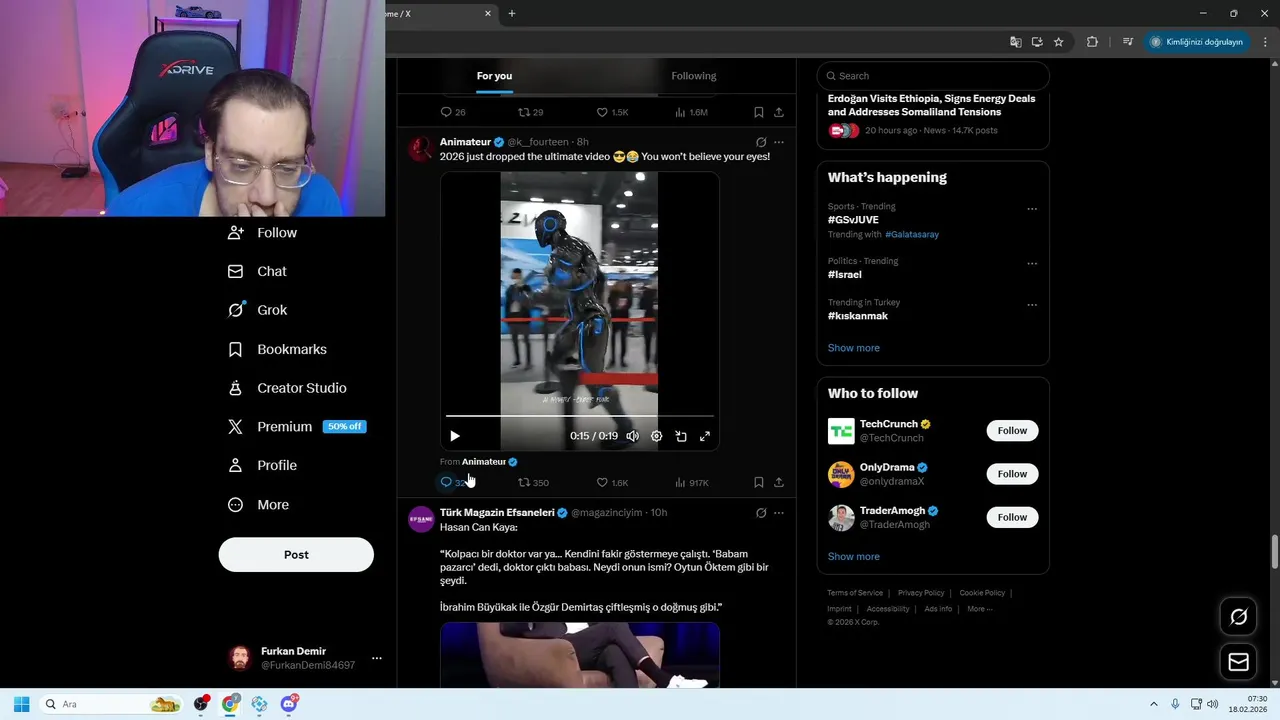Follow OnlyDrama
Image resolution: width=1280 pixels, height=720 pixels.
[1012, 474]
